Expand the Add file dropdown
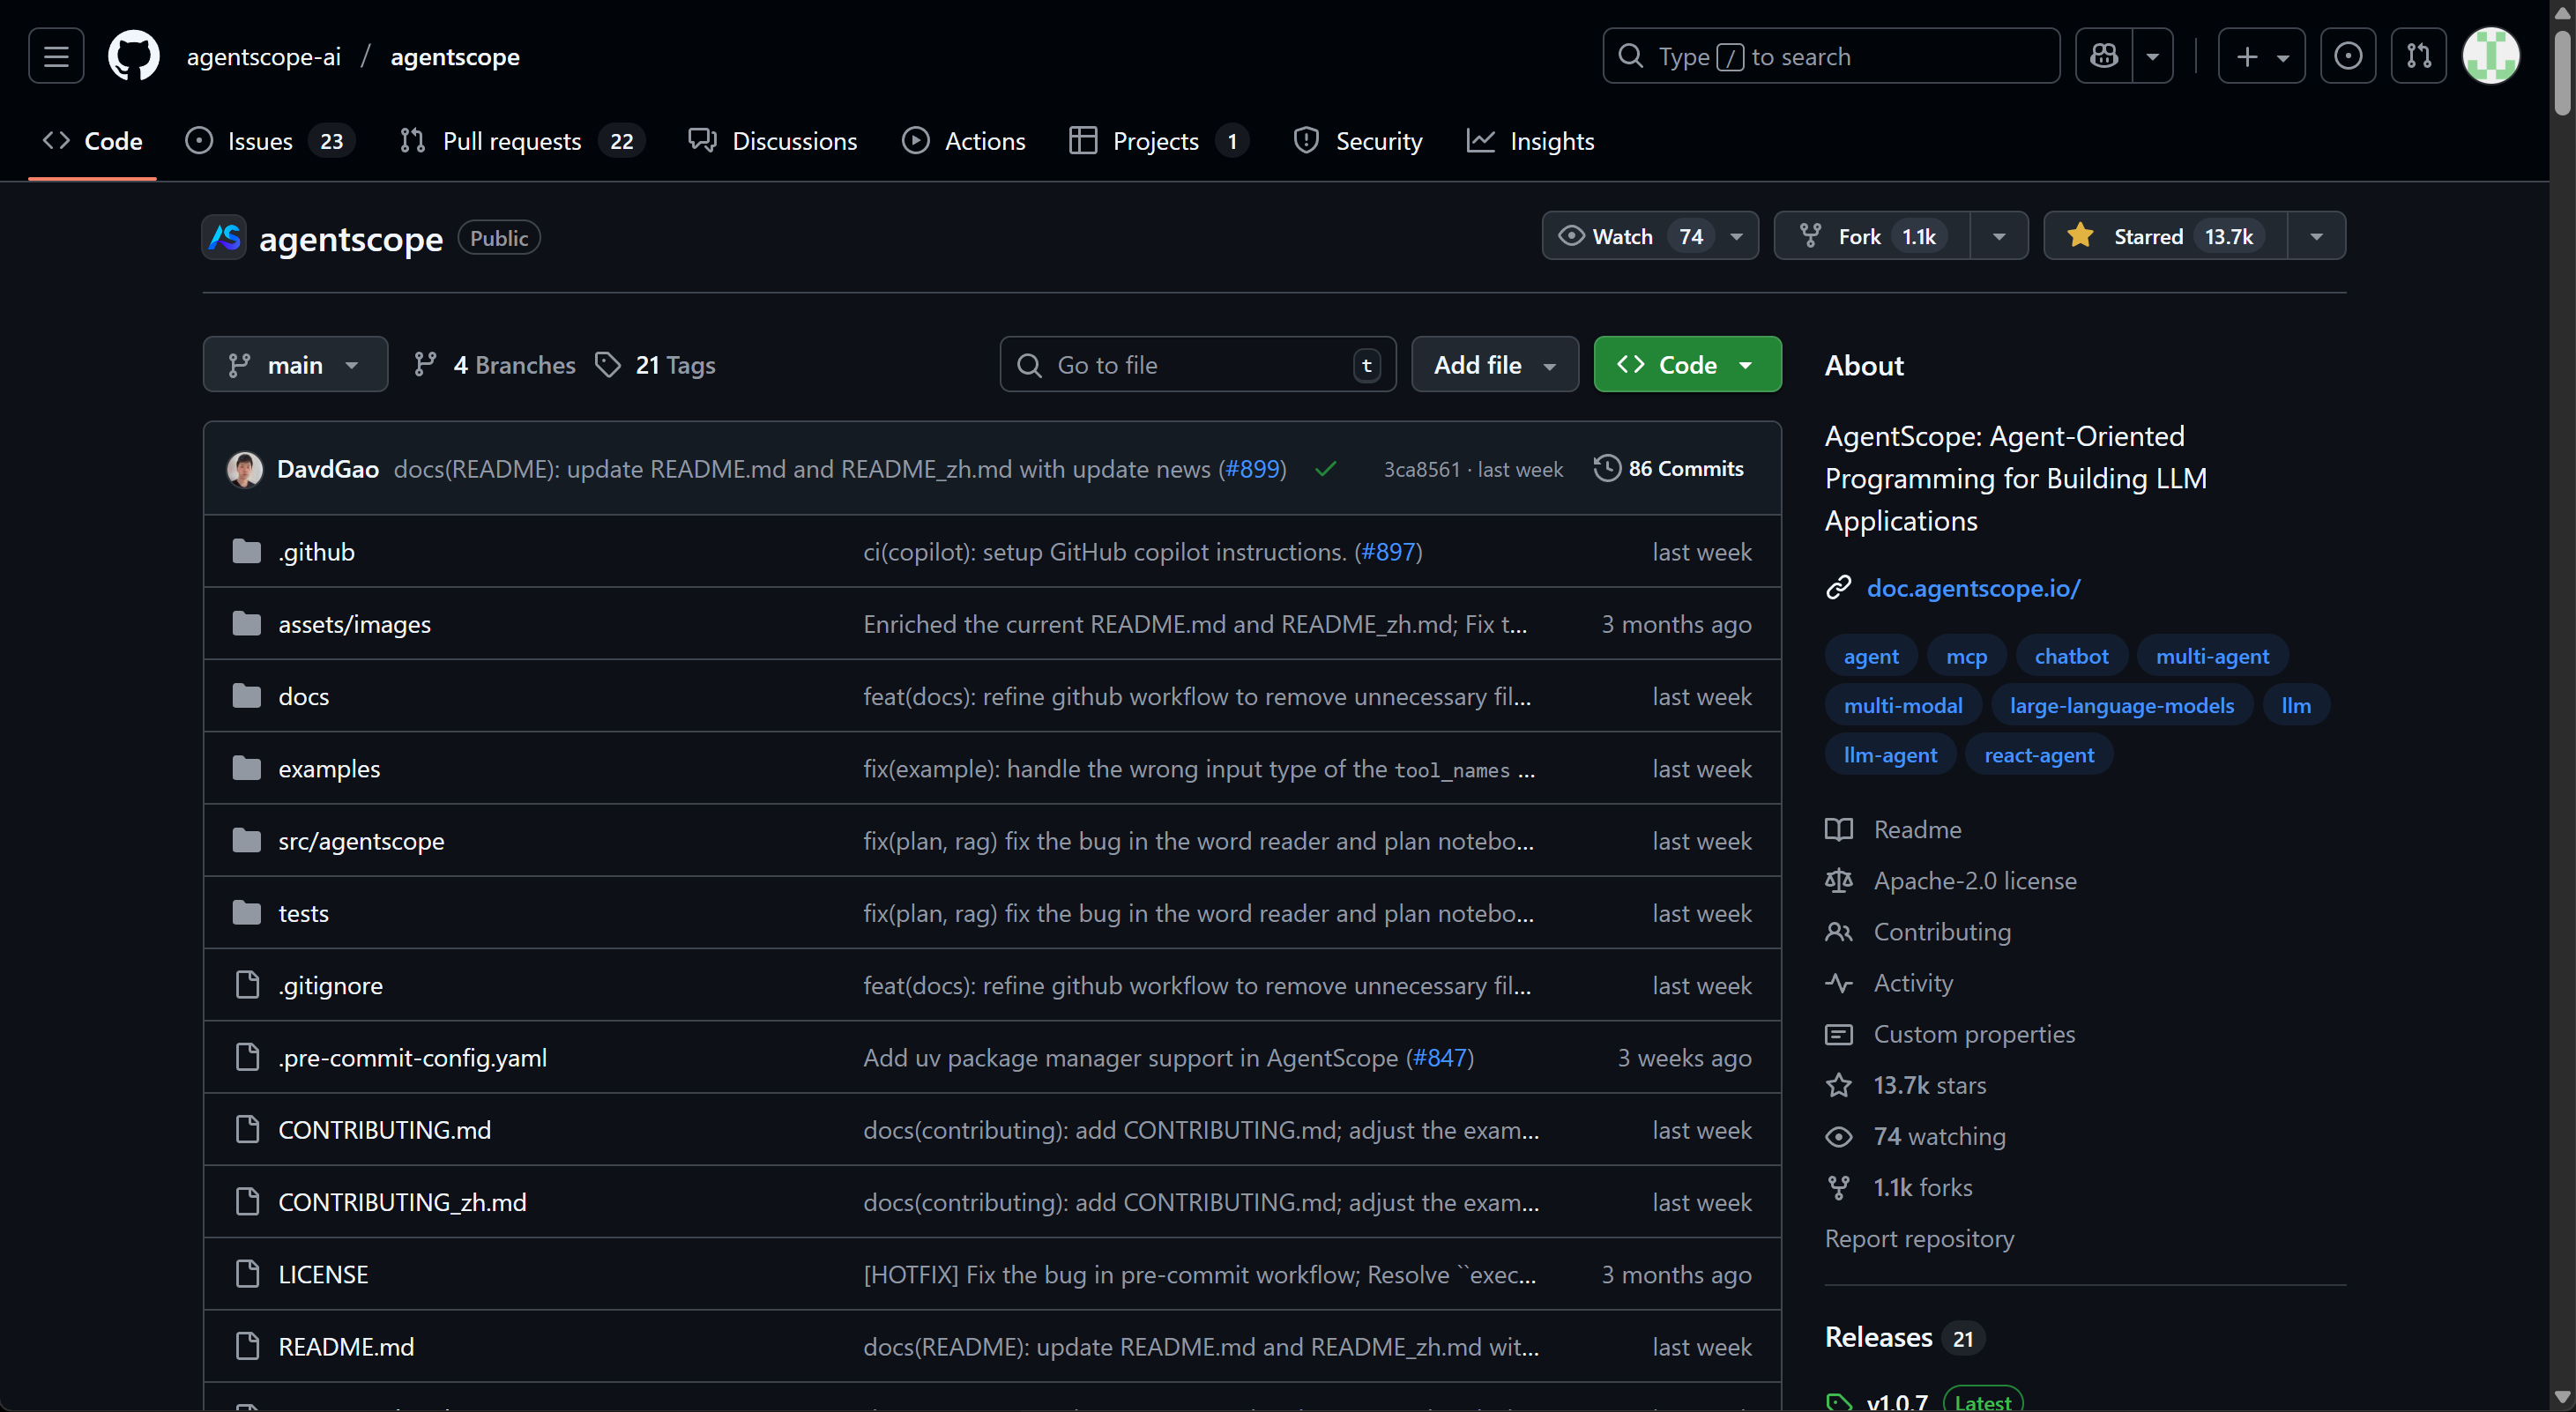The width and height of the screenshot is (2576, 1412). tap(1495, 365)
